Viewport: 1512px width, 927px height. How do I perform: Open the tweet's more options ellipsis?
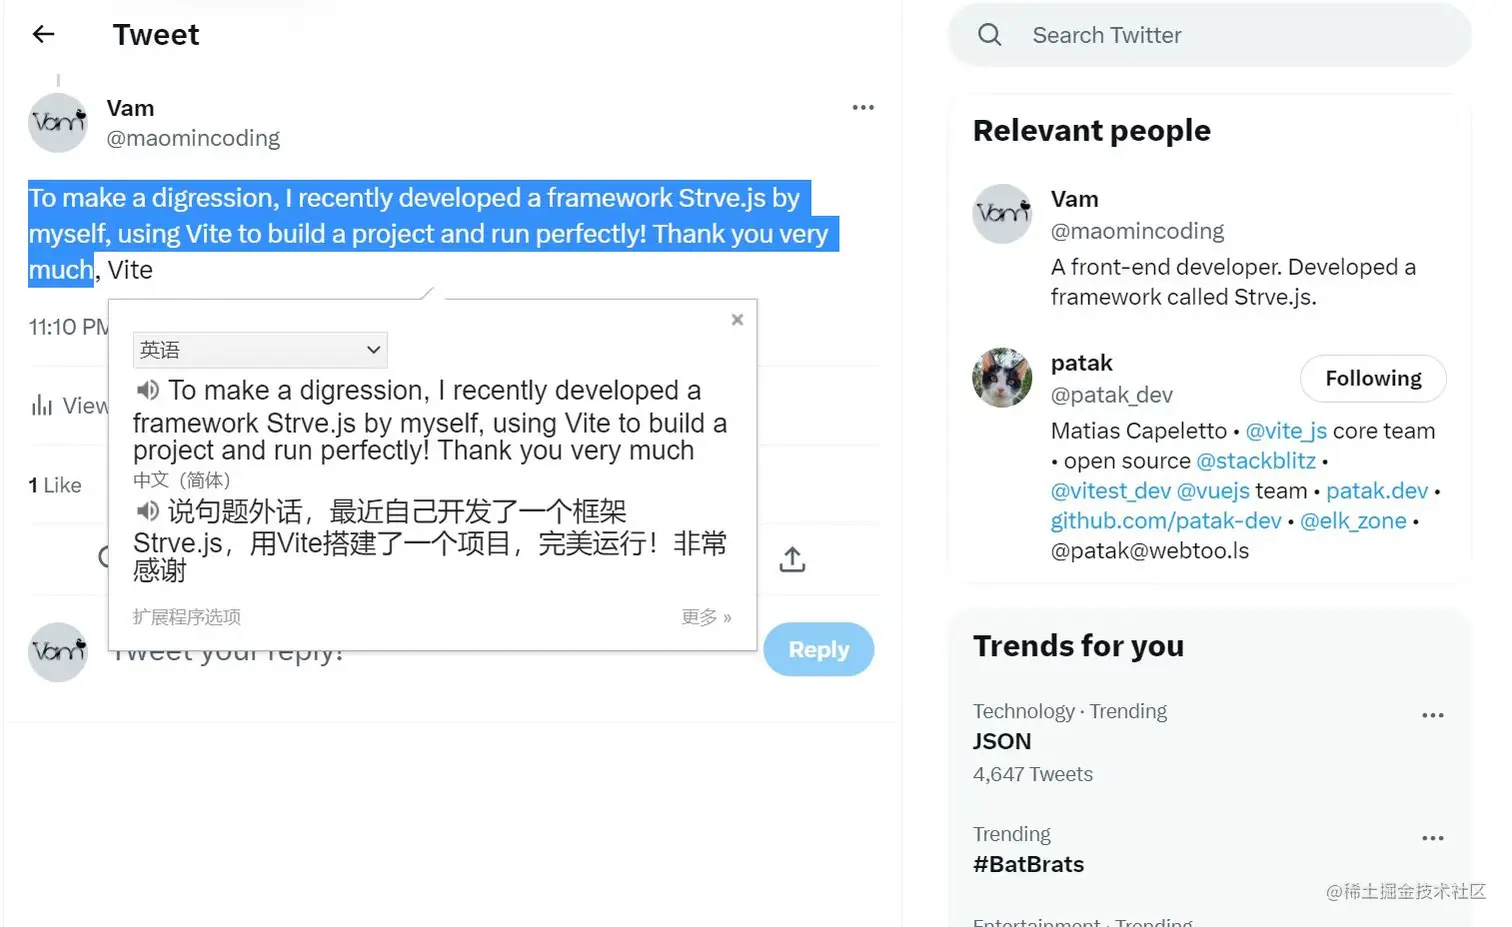click(863, 107)
